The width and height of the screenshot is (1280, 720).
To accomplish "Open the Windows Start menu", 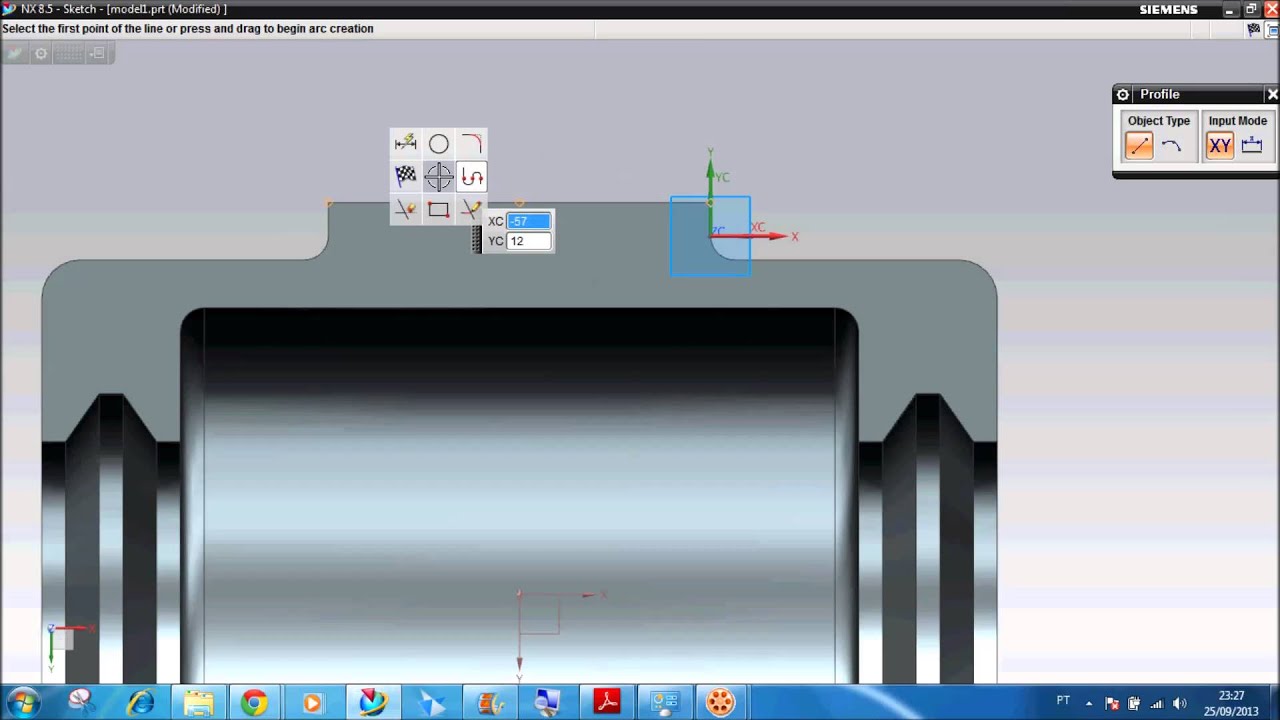I will [24, 702].
